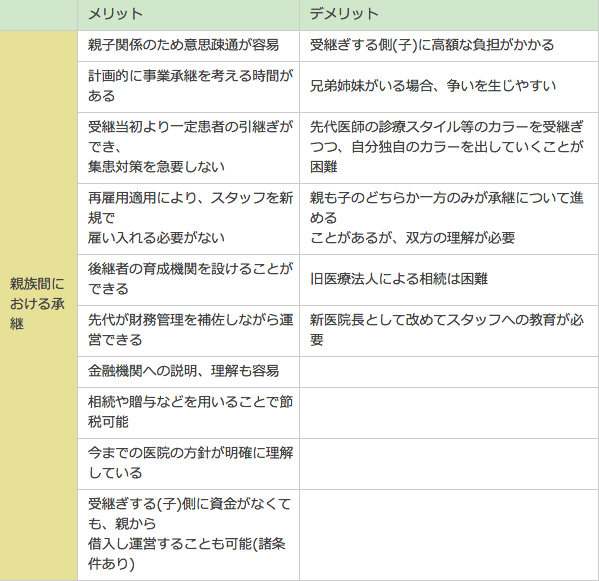Screen dimensions: 599x581
Task: Select cell 今までの医院の方針が明確に理解している
Action: [188, 464]
